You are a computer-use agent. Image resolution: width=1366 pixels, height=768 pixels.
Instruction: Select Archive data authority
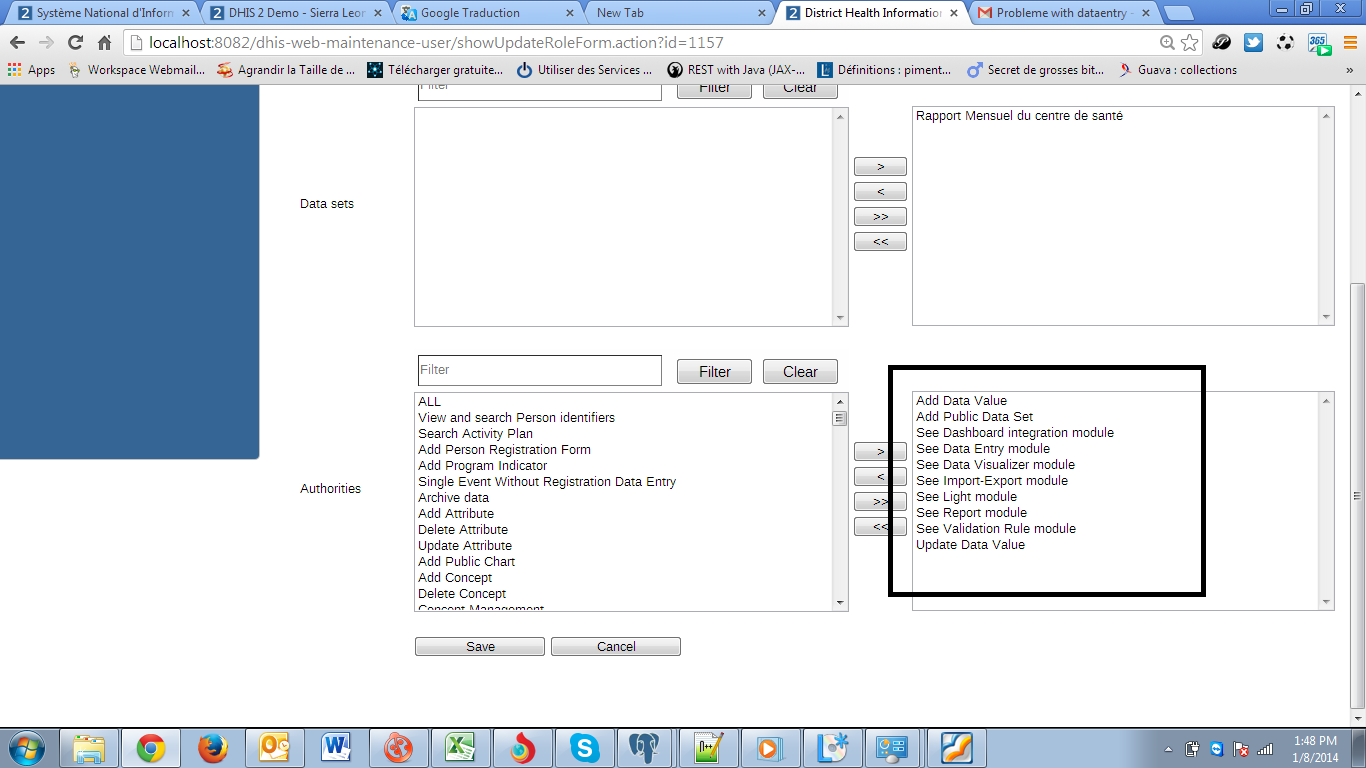pos(453,498)
